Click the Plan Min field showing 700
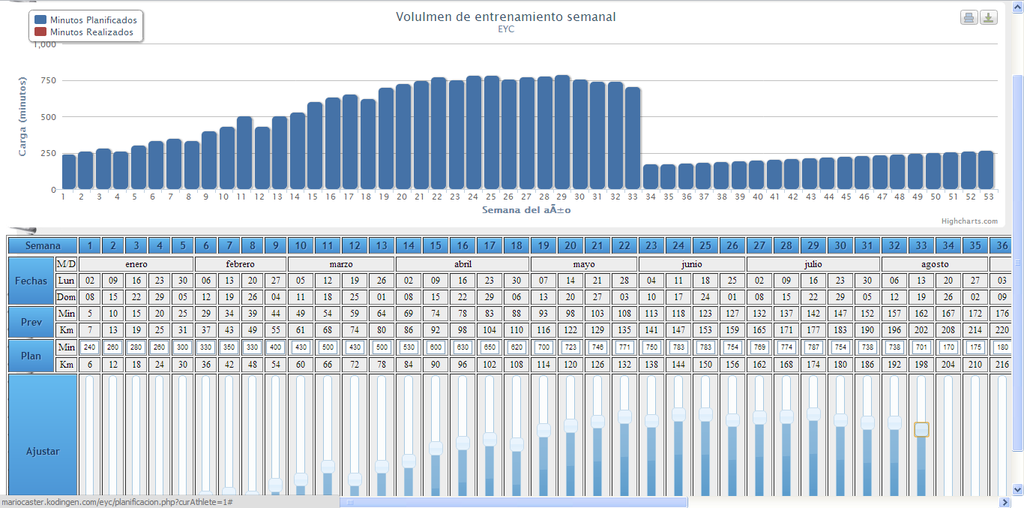1024x508 pixels. (x=543, y=347)
